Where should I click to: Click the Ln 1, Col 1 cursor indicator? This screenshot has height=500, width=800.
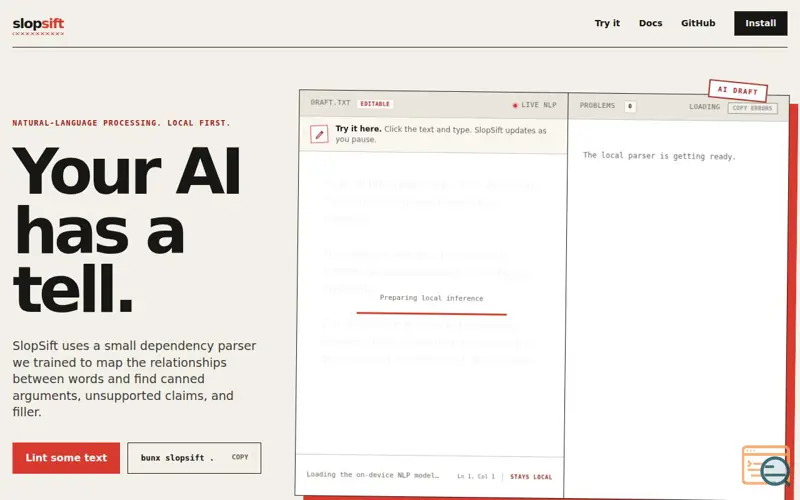pos(476,476)
